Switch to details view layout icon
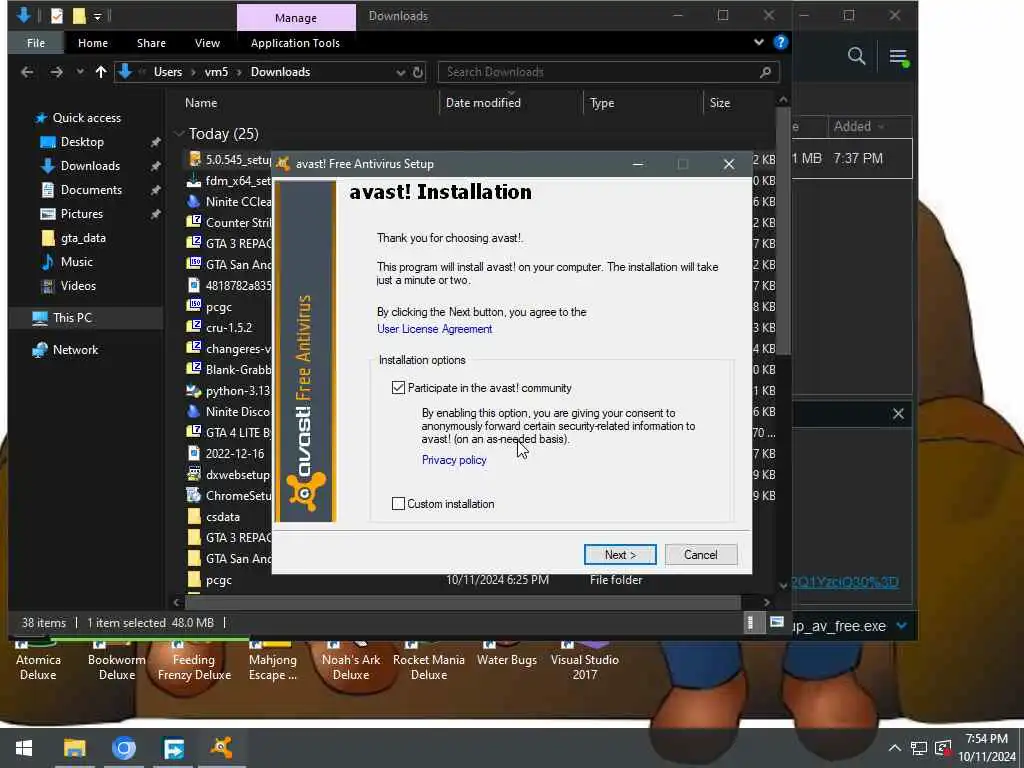The height and width of the screenshot is (768, 1024). (751, 622)
